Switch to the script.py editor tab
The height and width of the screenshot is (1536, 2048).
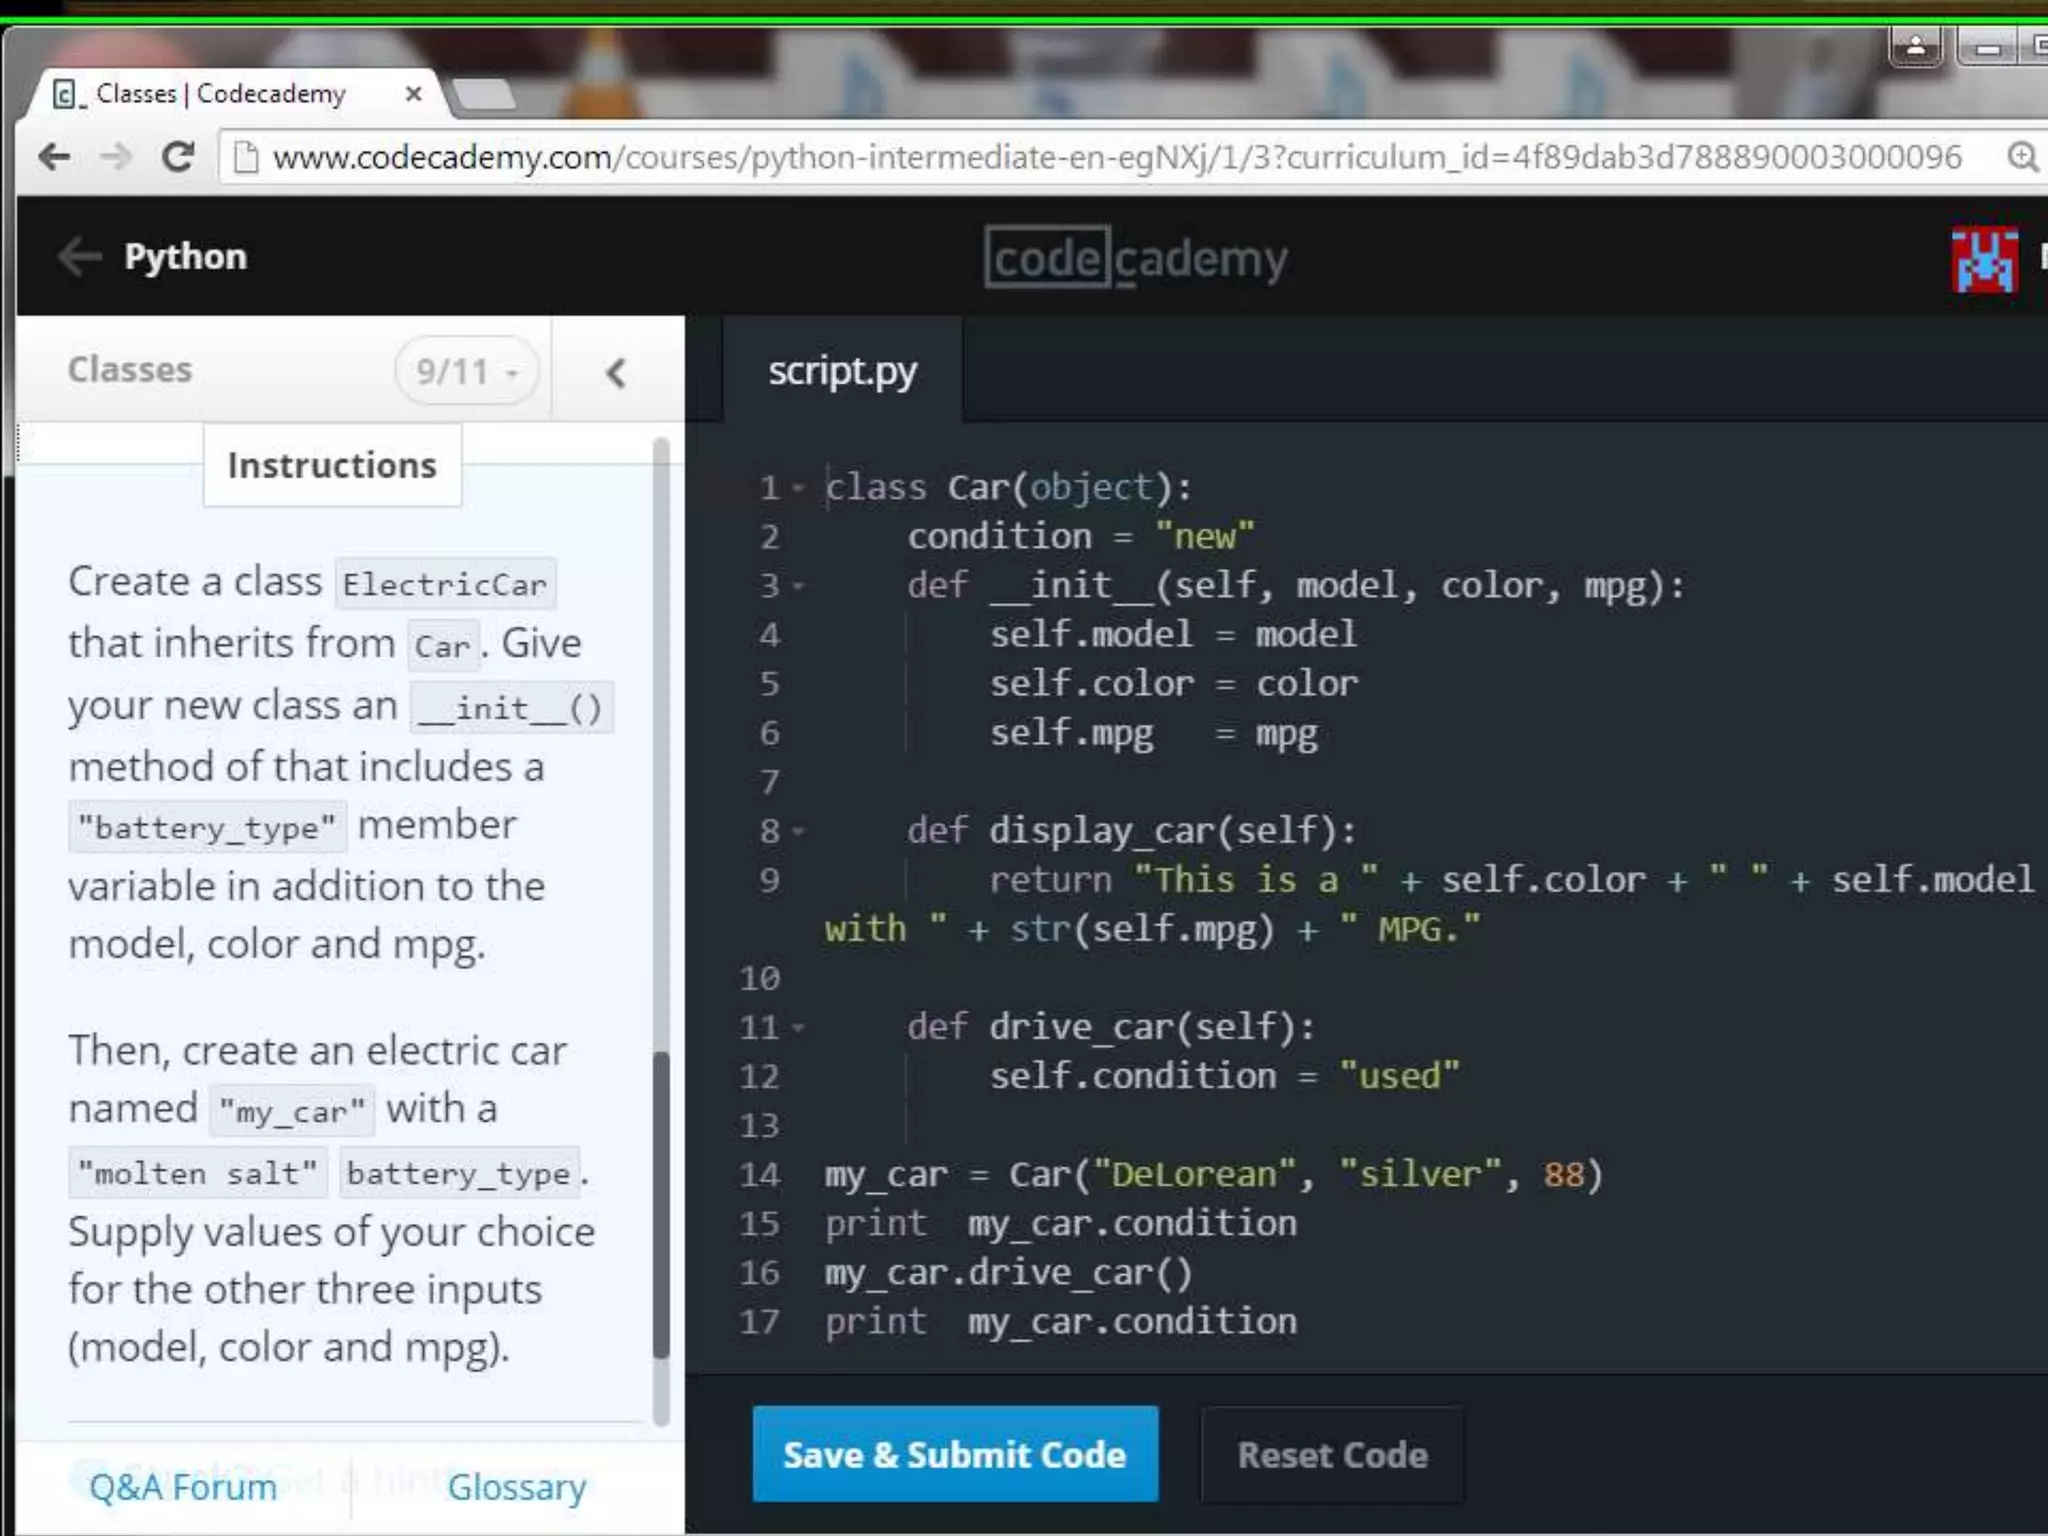click(x=842, y=371)
